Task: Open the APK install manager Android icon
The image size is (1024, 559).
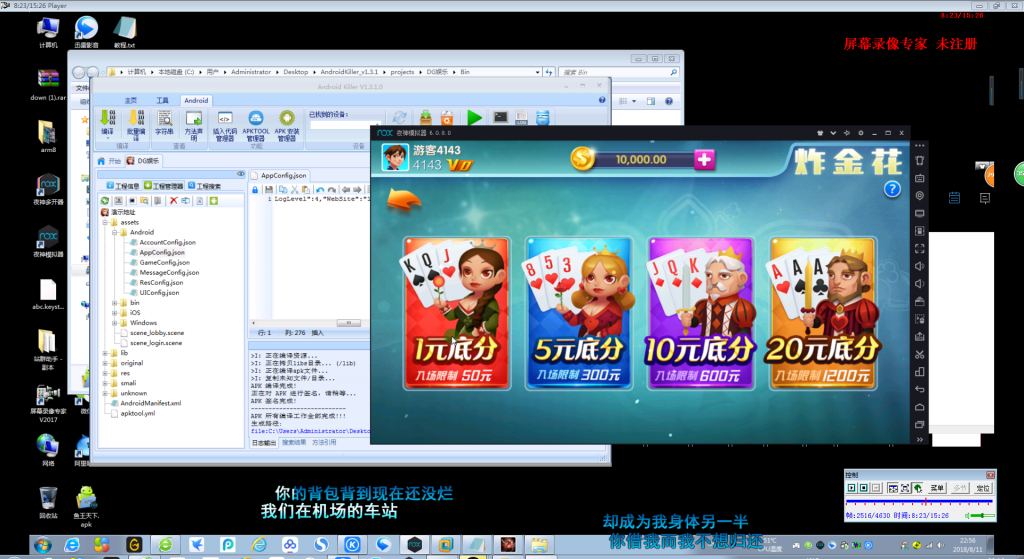Action: click(286, 125)
